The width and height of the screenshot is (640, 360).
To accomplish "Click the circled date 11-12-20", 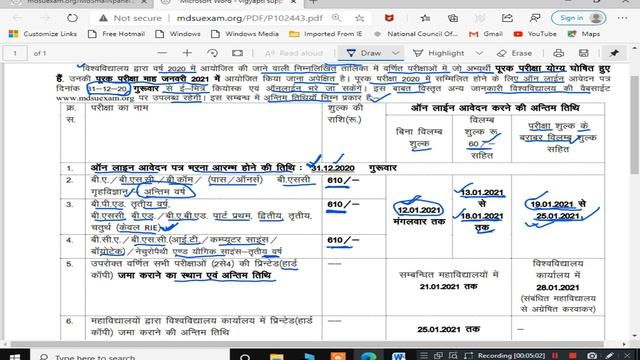I will point(108,89).
